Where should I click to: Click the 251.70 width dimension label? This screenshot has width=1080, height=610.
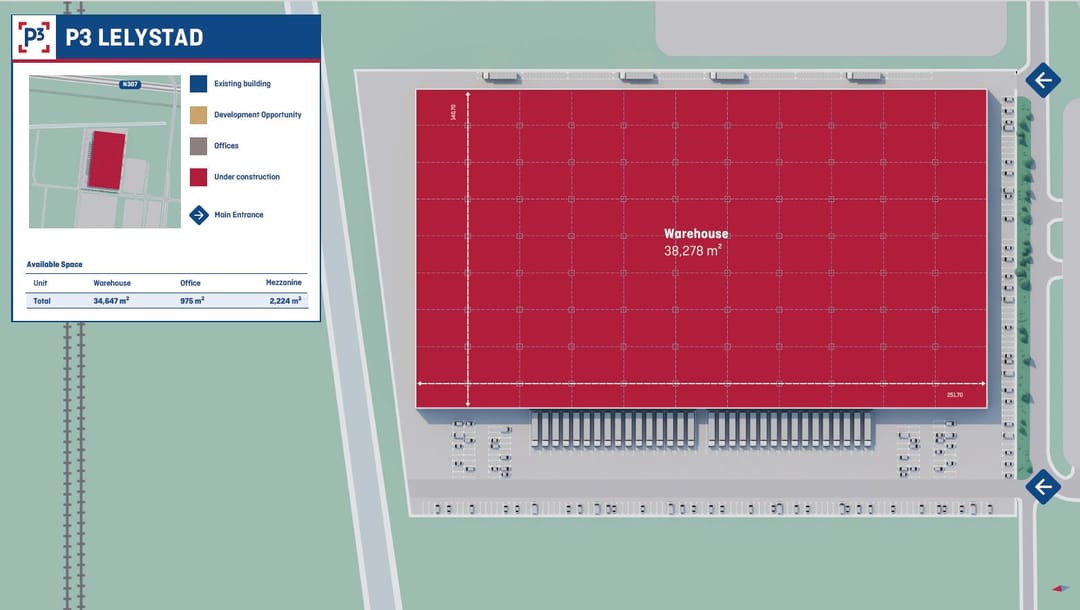[x=954, y=395]
